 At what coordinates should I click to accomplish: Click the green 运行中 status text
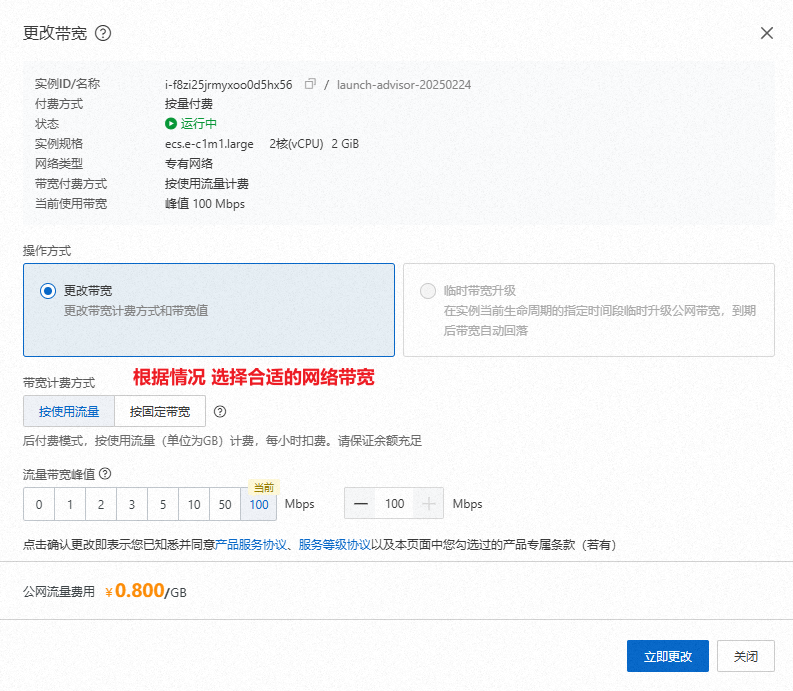(x=199, y=123)
